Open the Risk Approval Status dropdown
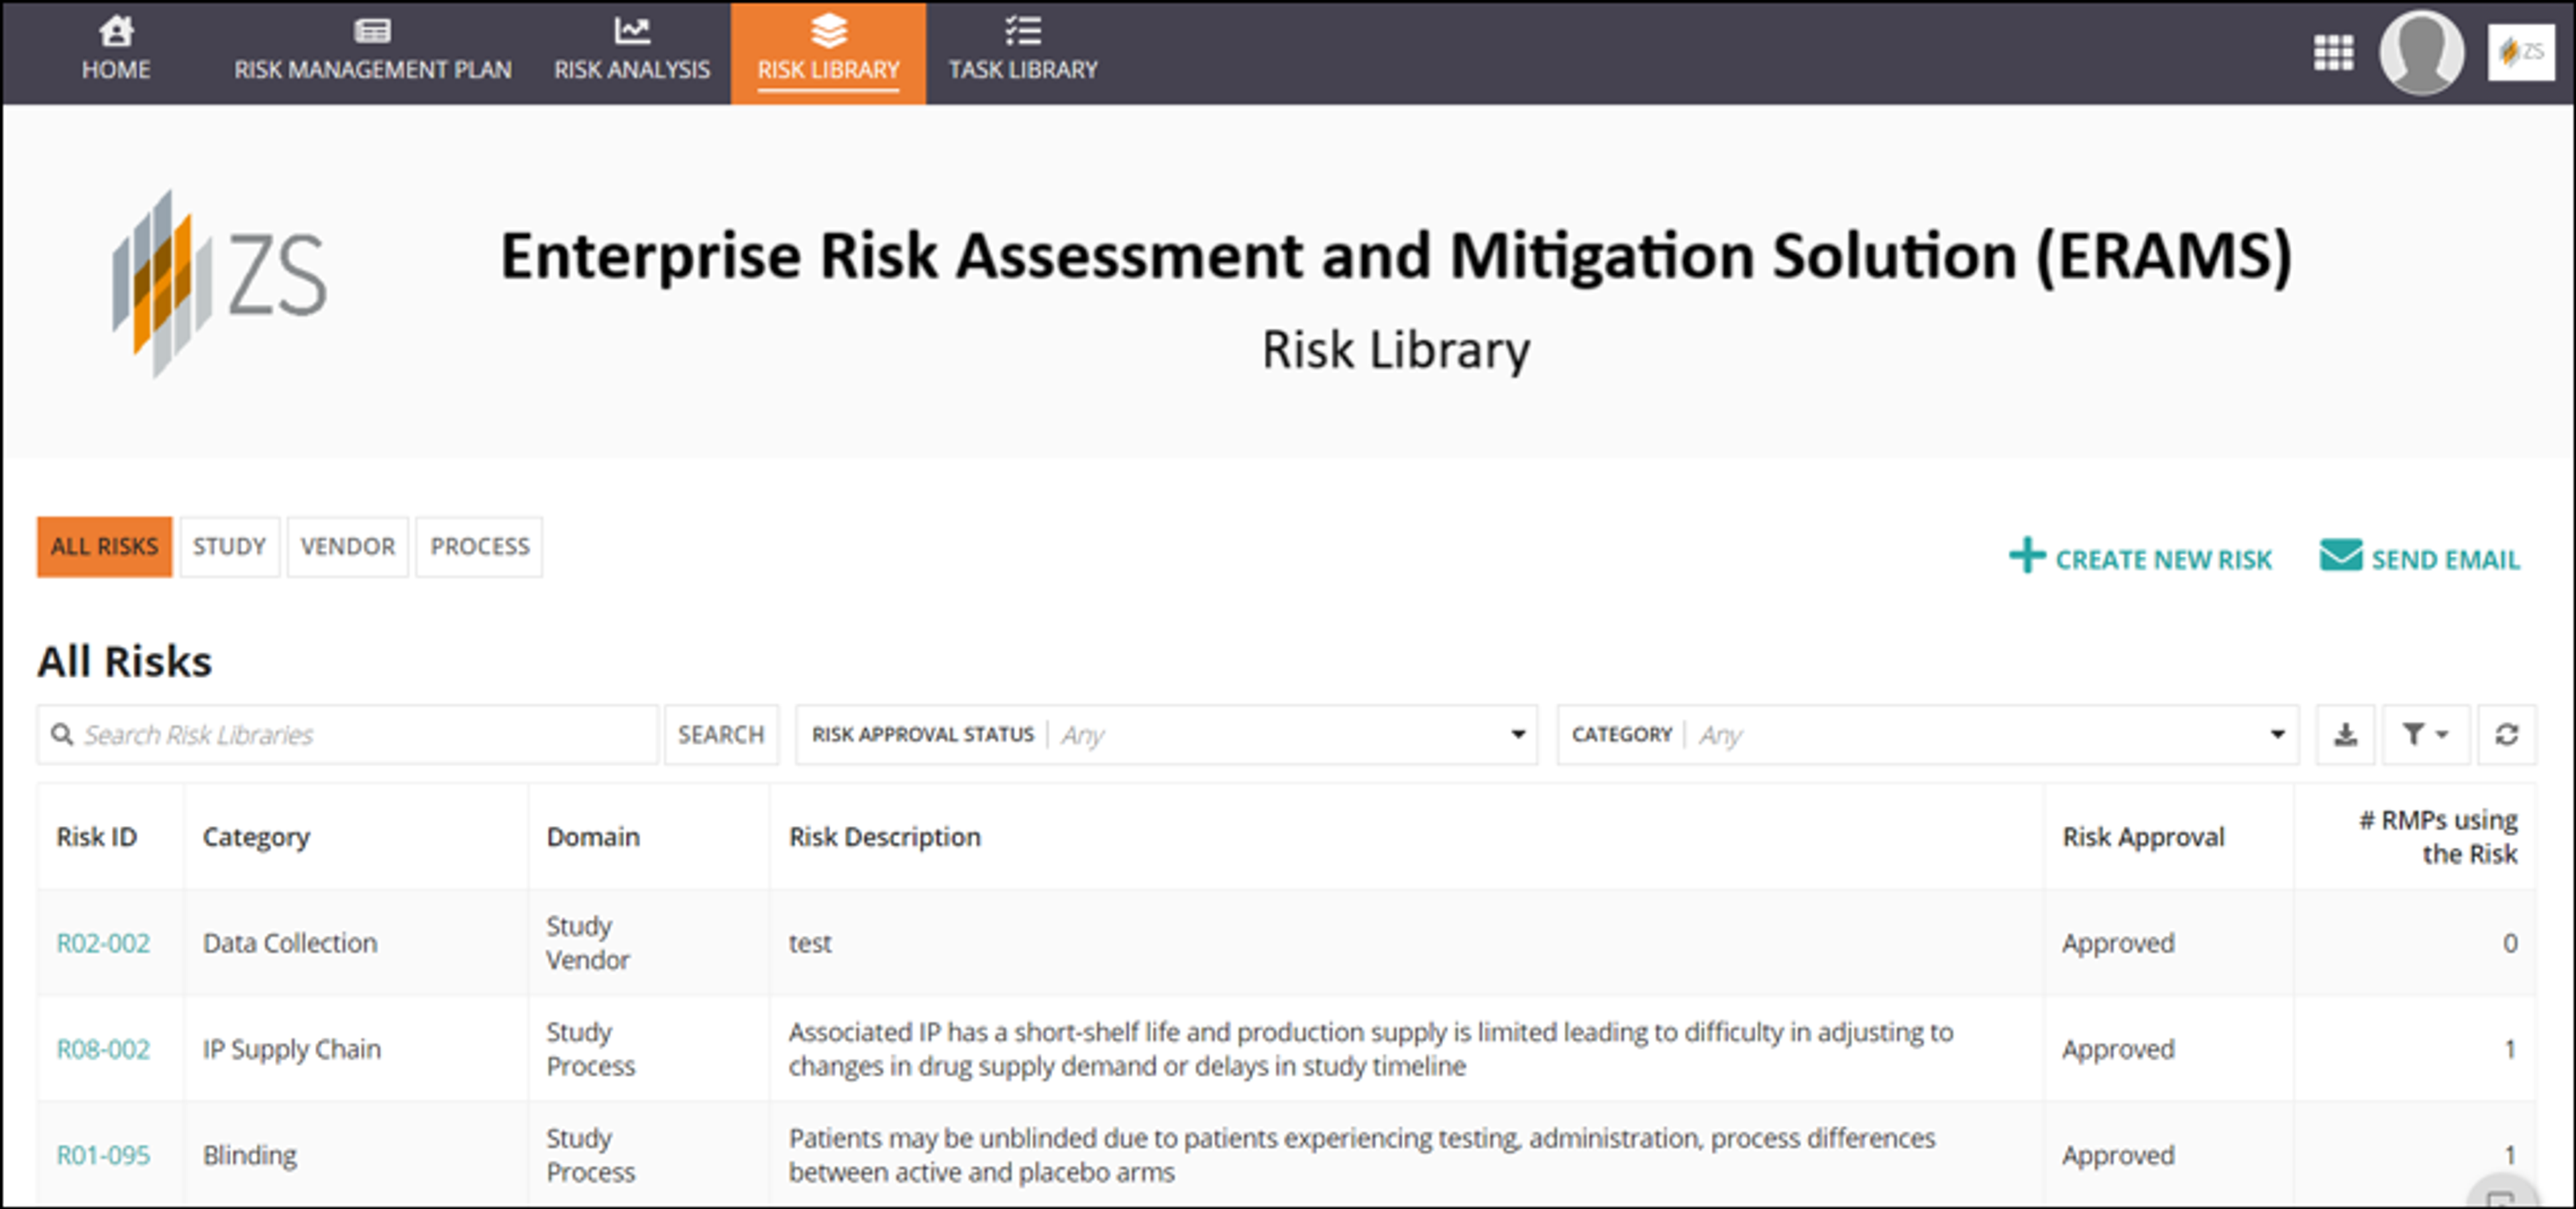Screen dimensions: 2576x1209 [1166, 735]
